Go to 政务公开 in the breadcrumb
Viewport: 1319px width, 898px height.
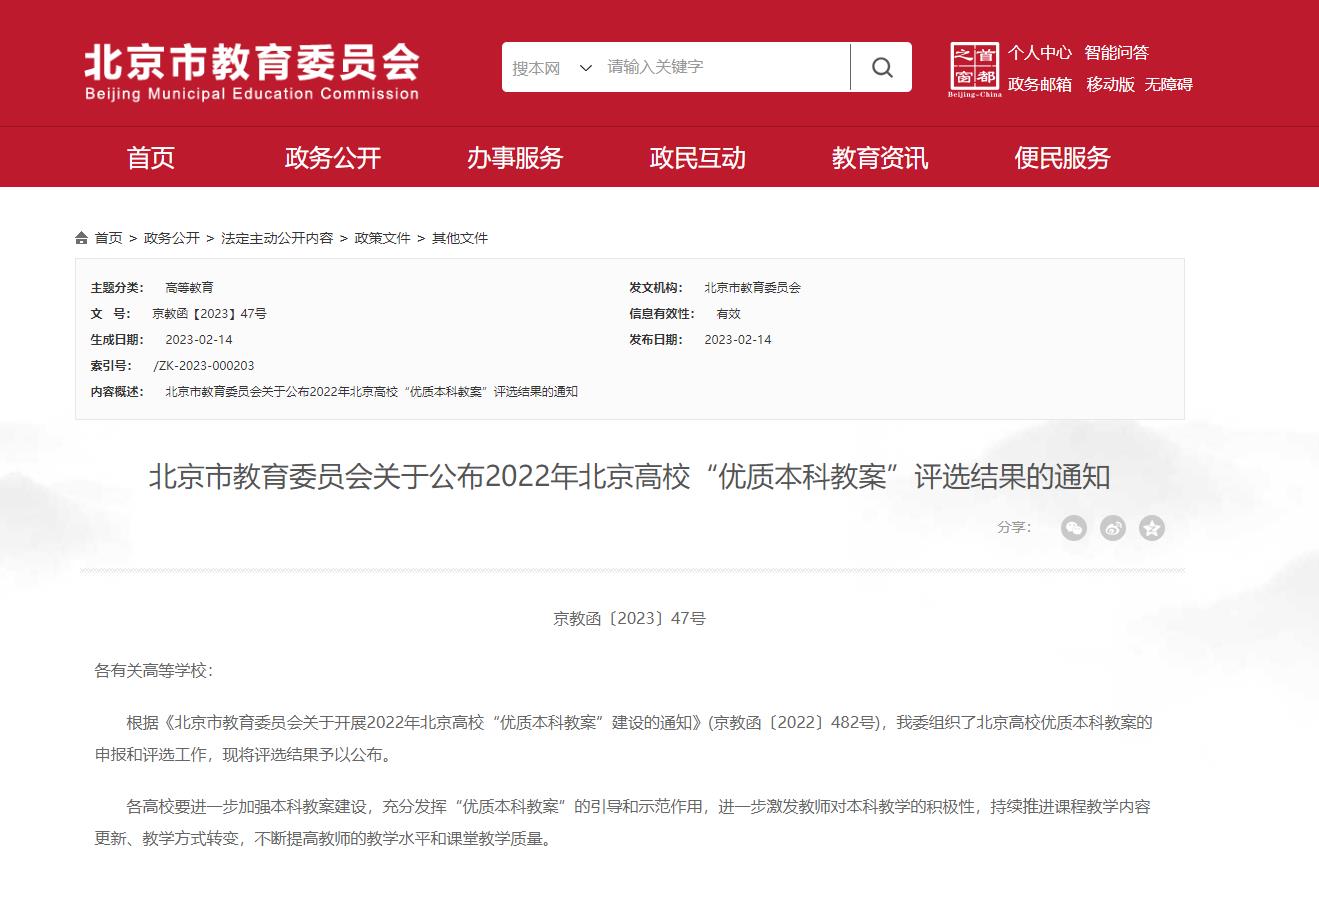(172, 238)
